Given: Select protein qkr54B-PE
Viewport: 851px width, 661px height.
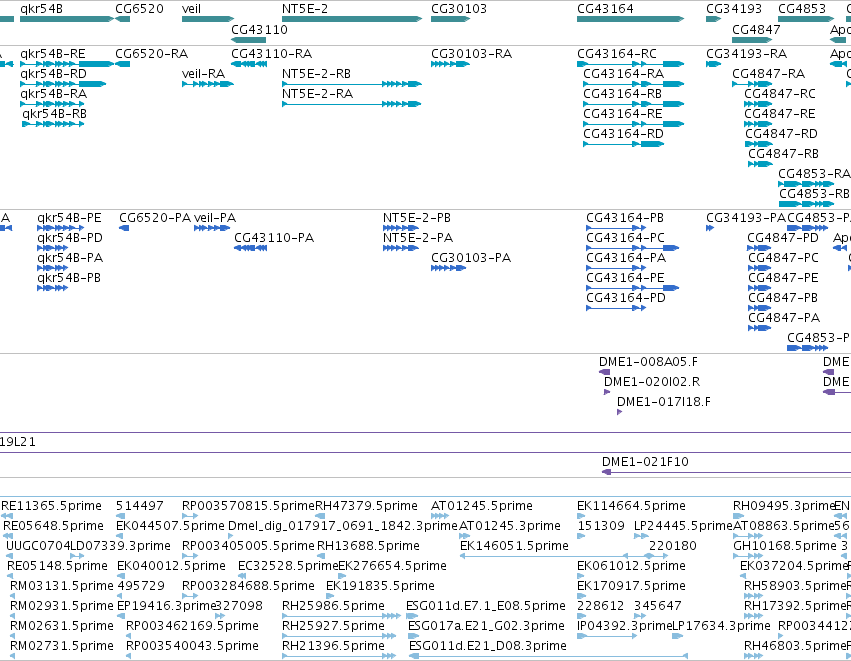Looking at the screenshot, I should (60, 228).
